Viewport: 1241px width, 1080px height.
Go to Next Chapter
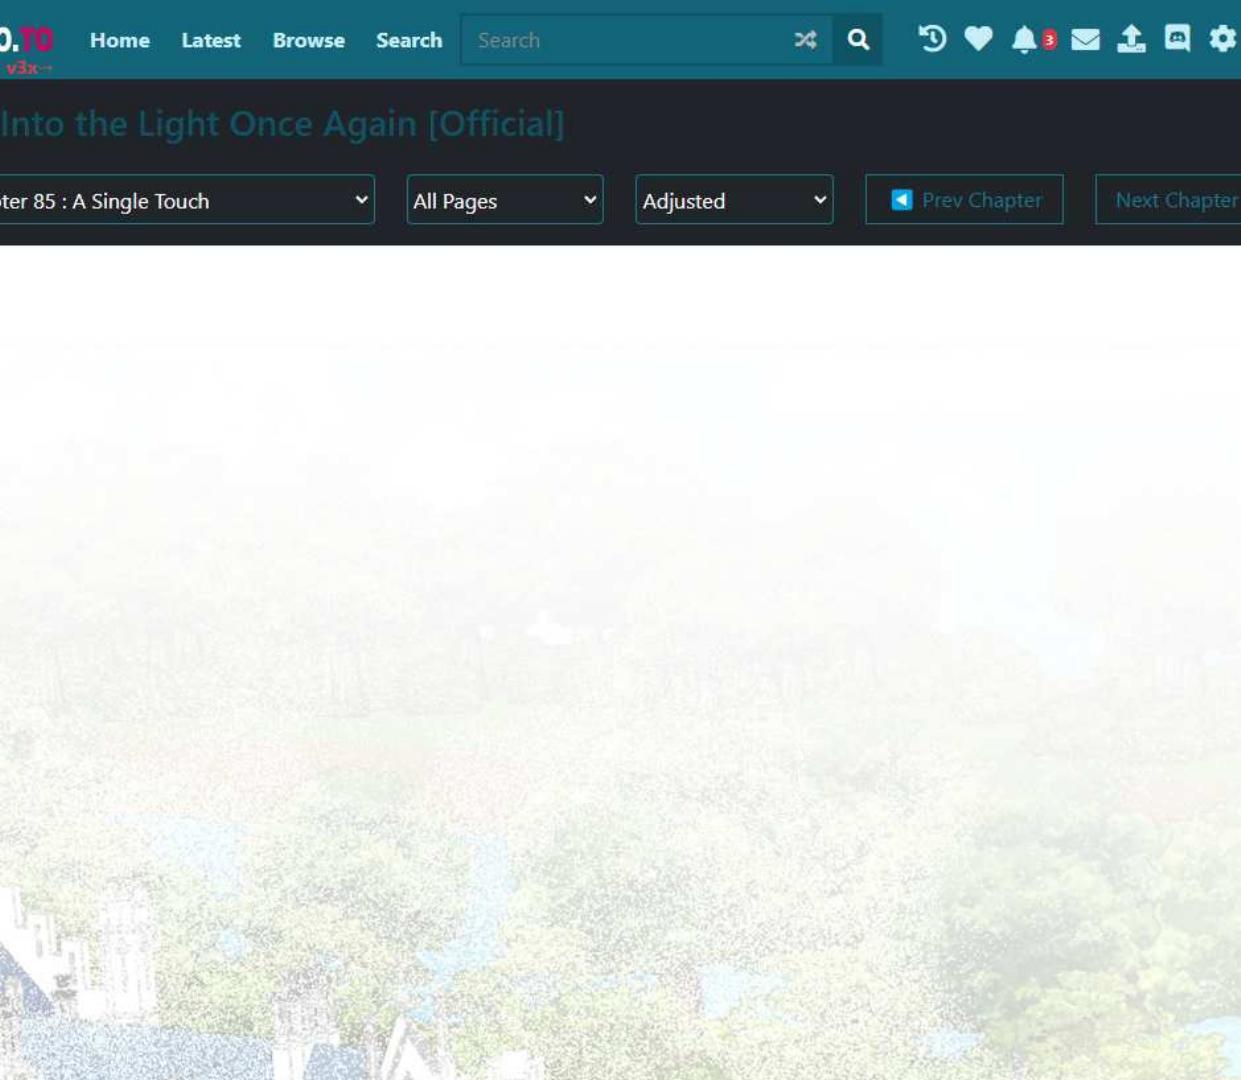[x=1169, y=200]
